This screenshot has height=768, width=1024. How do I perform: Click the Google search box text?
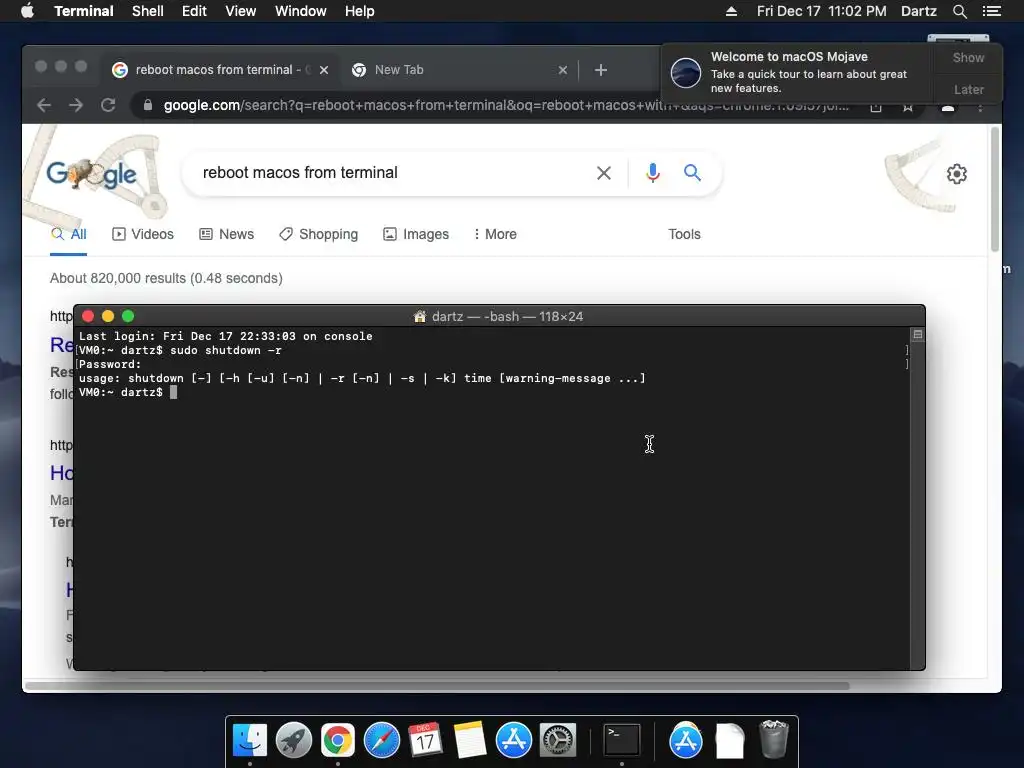pyautogui.click(x=300, y=172)
